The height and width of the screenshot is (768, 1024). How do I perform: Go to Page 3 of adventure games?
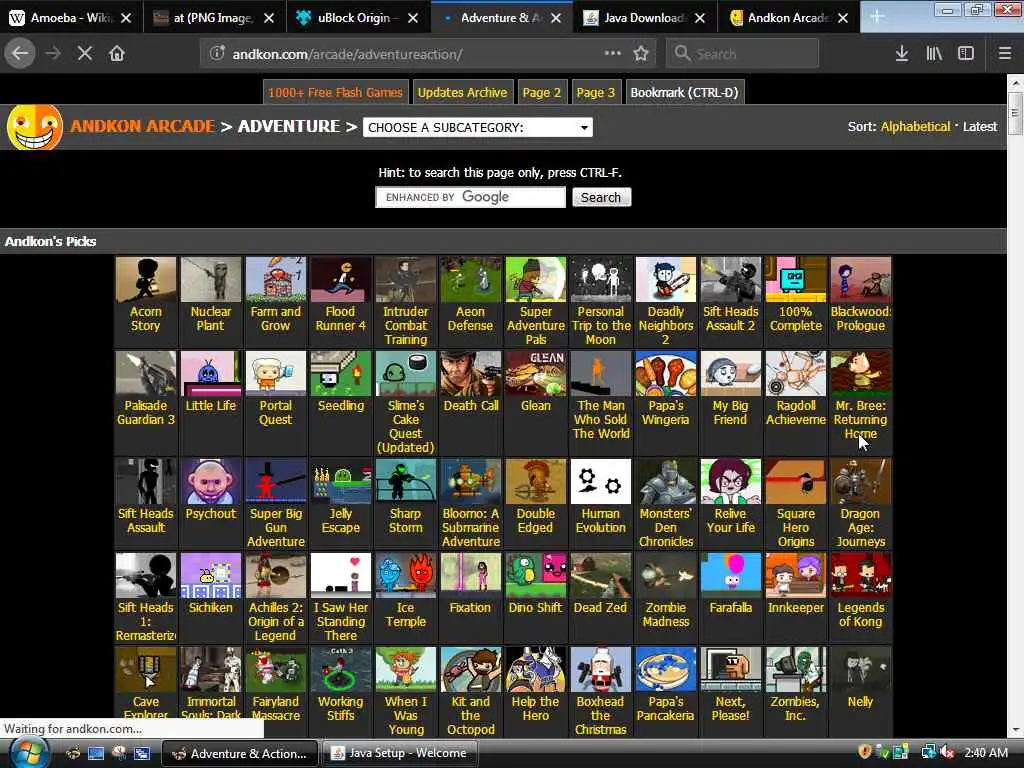point(595,93)
